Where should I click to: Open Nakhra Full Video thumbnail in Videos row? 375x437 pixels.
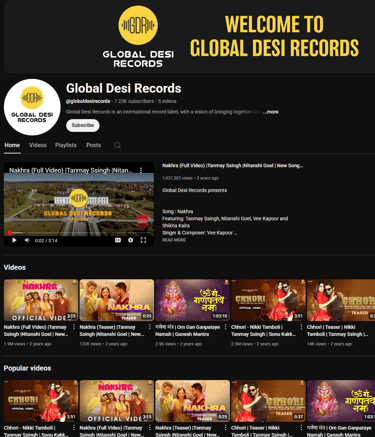41,300
